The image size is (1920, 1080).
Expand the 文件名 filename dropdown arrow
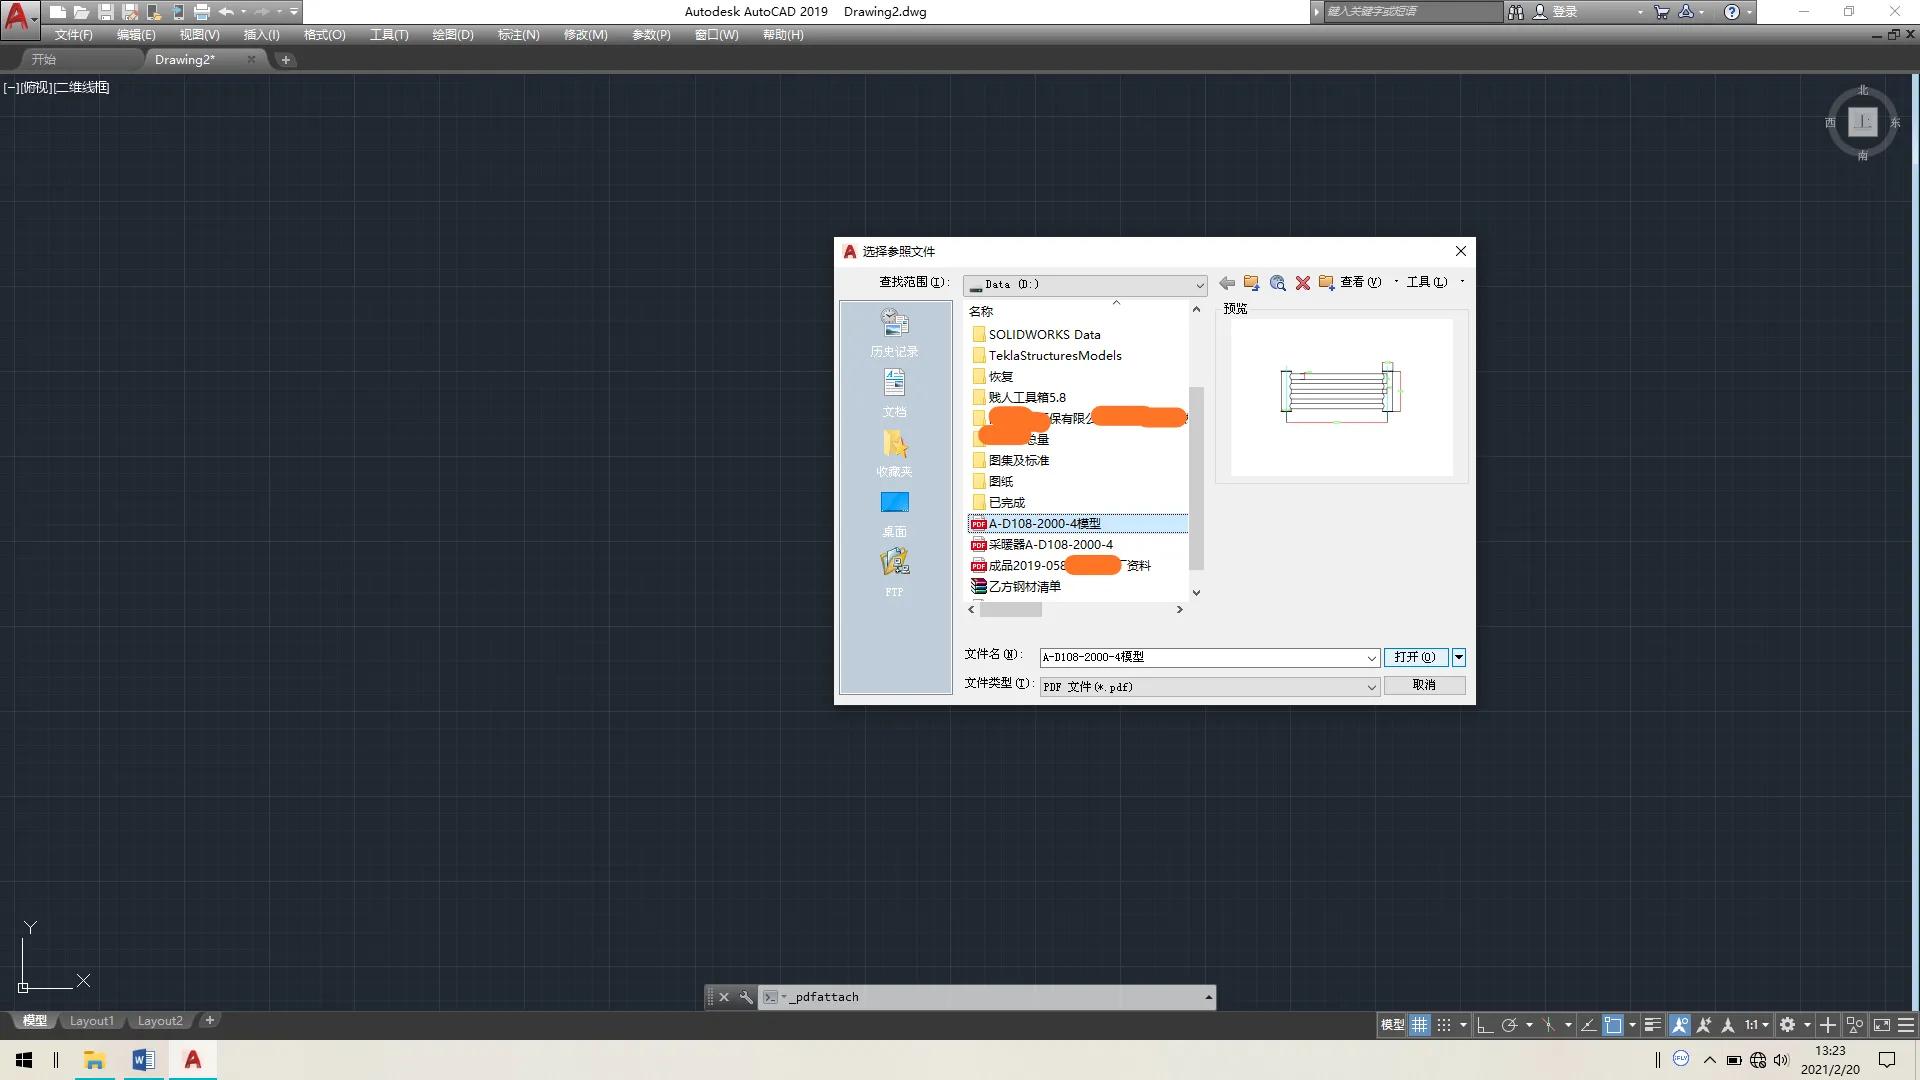(1371, 658)
